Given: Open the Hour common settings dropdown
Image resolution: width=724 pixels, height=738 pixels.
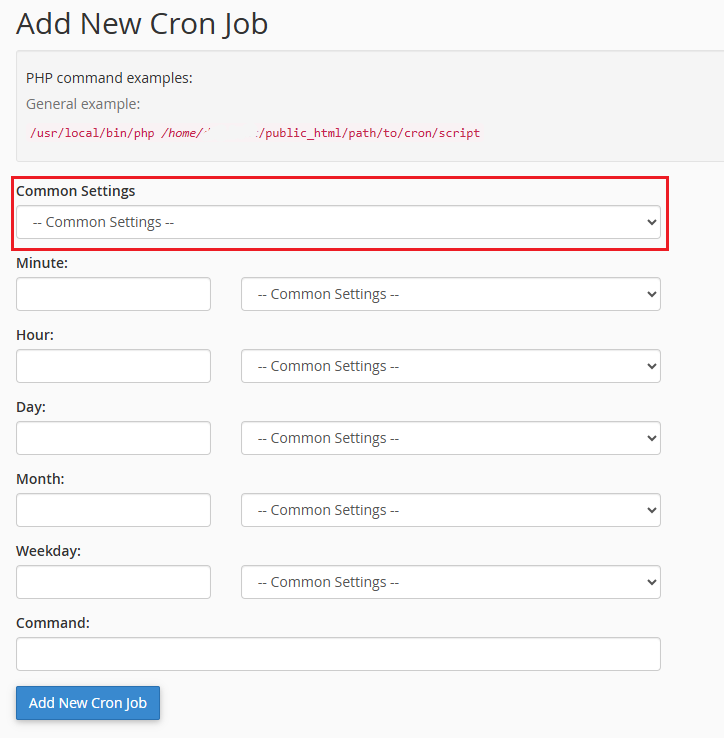Looking at the screenshot, I should point(450,366).
